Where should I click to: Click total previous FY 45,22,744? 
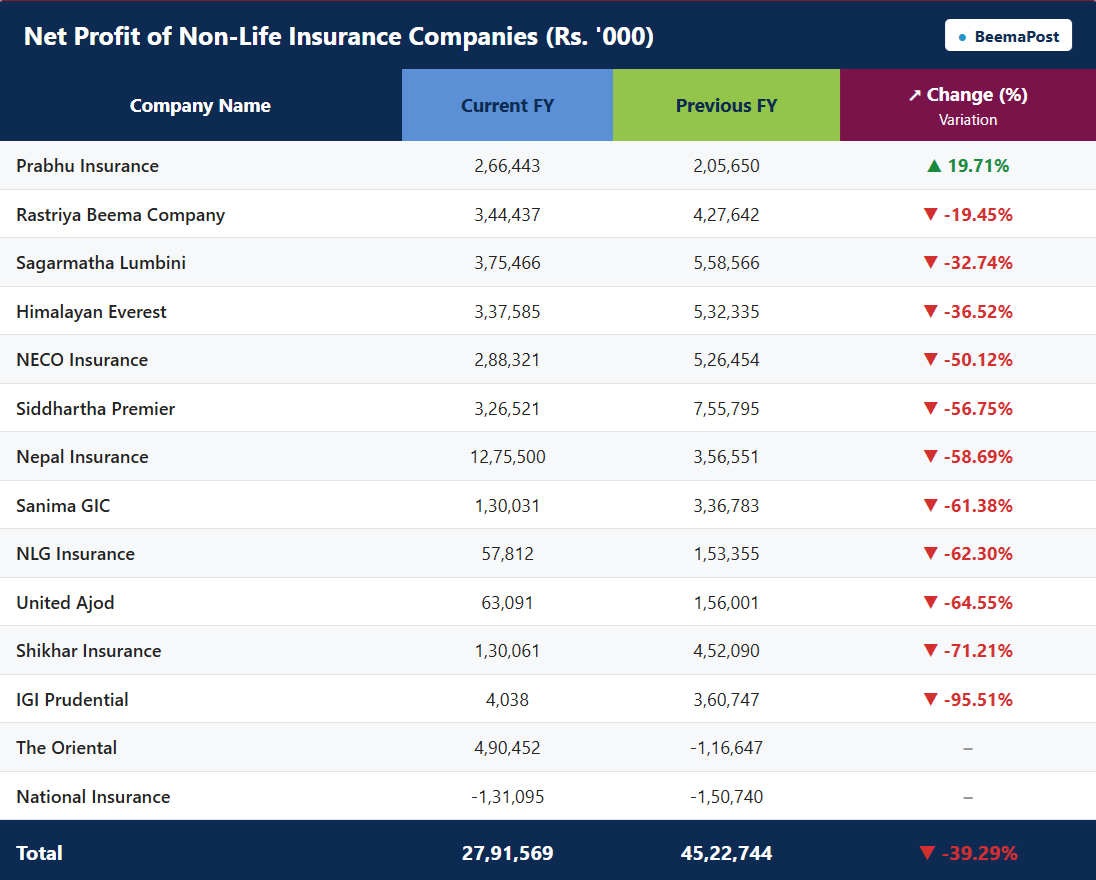pyautogui.click(x=726, y=853)
